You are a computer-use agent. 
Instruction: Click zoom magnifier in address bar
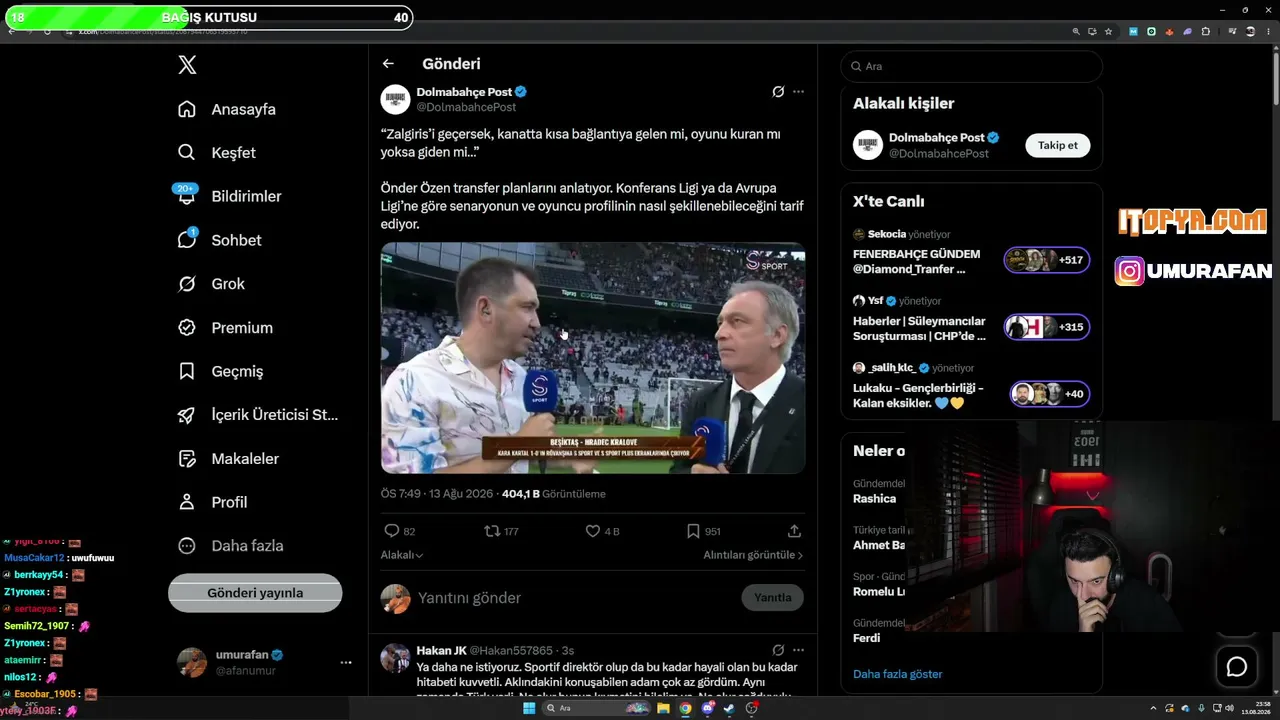pos(1076,31)
